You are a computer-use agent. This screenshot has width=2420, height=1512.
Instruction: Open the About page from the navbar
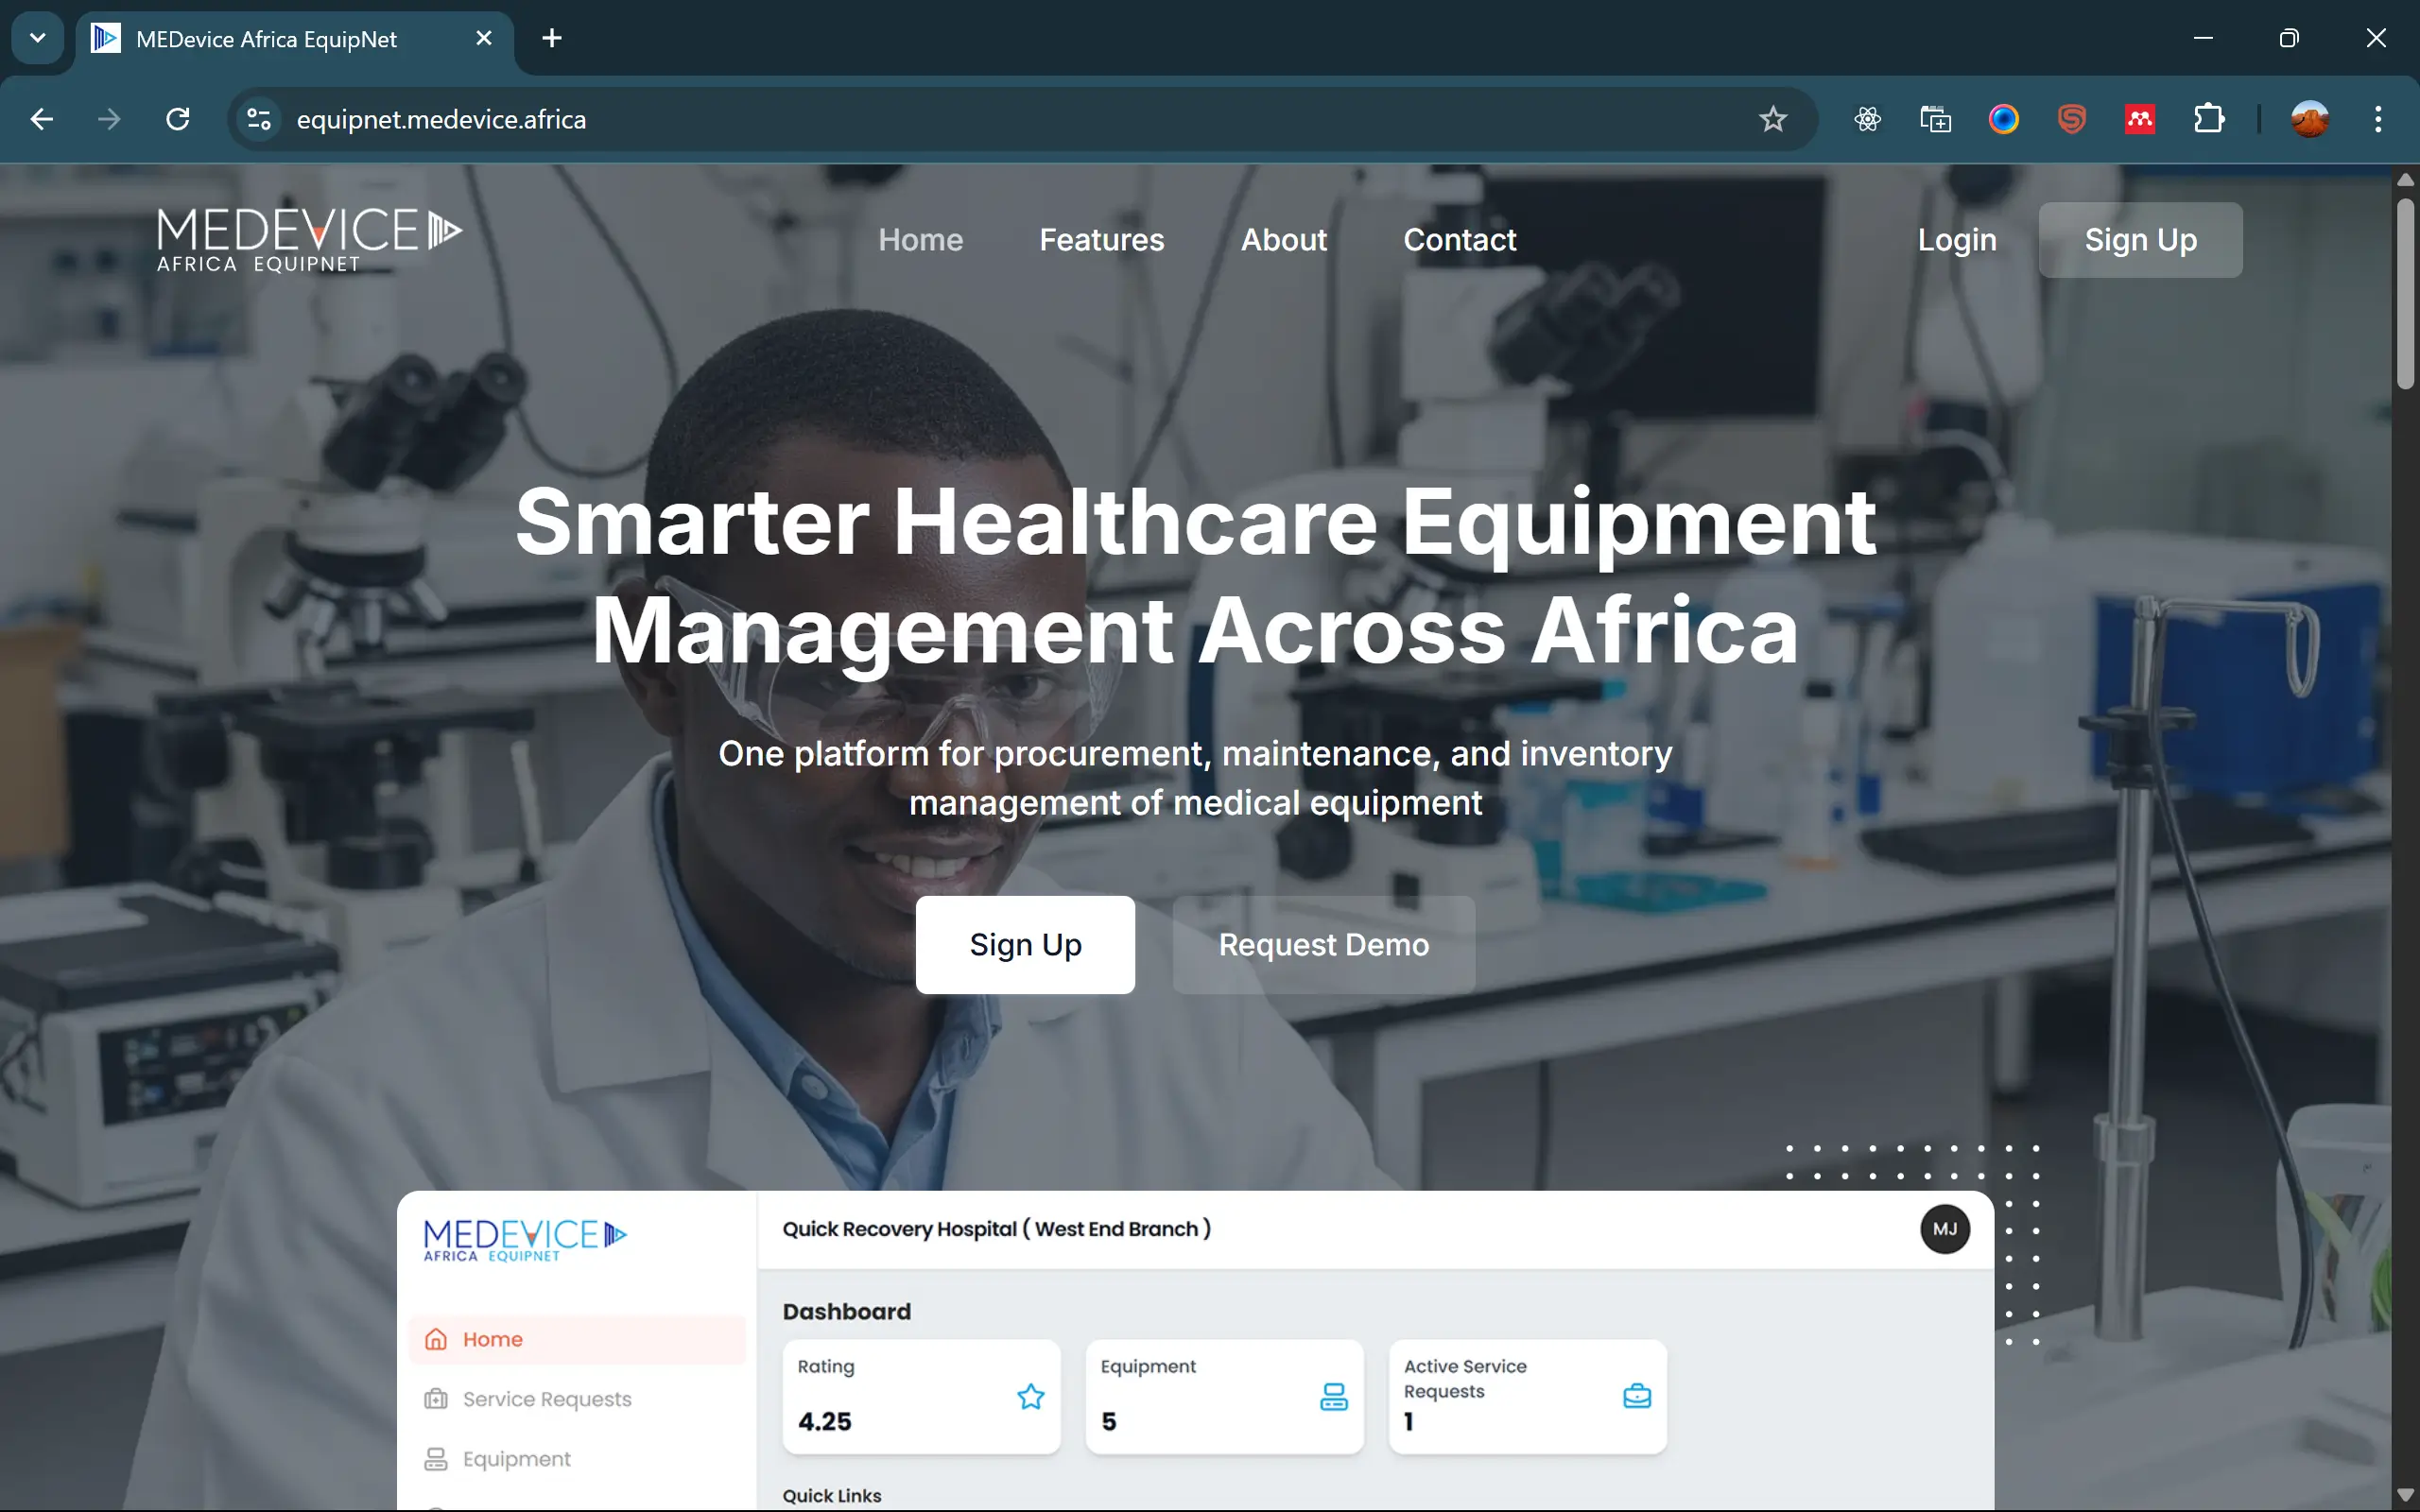1284,240
